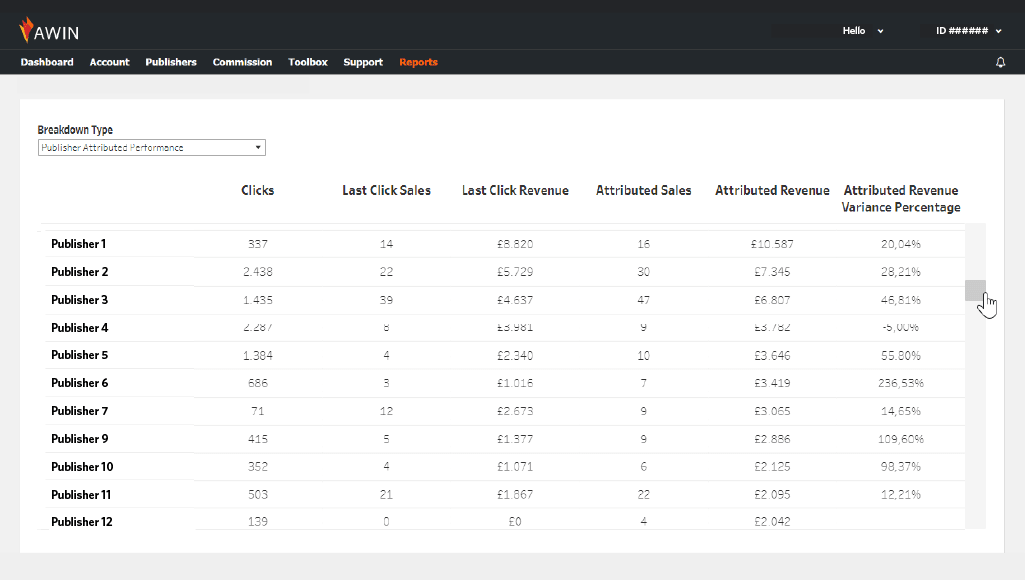This screenshot has height=580, width=1025.
Task: Click the Awin flame logo
Action: pos(27,30)
